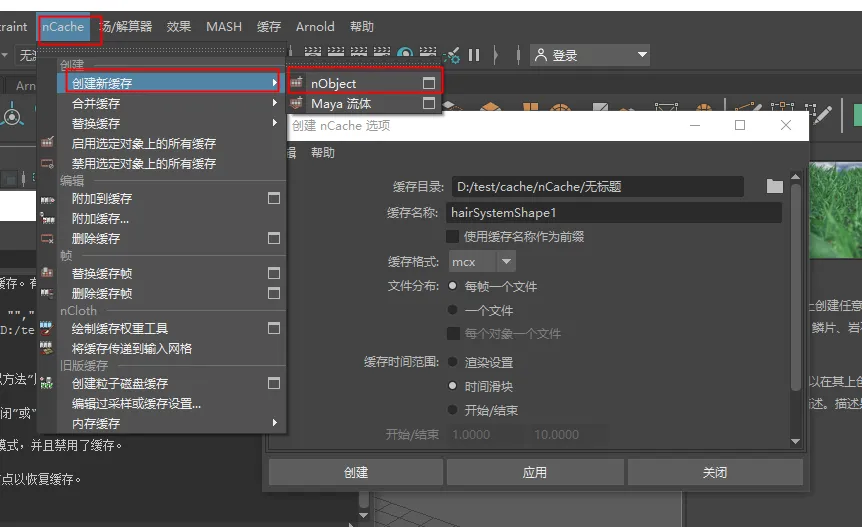Click the 缓存名称 text field

tap(615, 213)
